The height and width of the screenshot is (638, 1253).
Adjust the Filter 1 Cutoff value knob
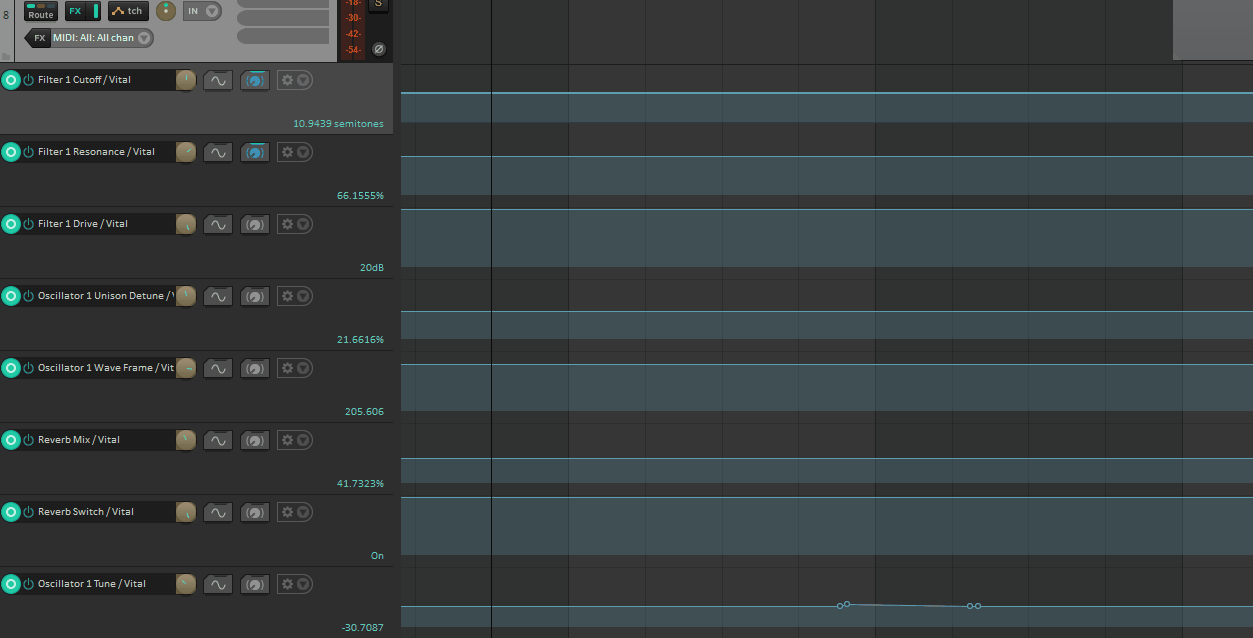tap(186, 80)
